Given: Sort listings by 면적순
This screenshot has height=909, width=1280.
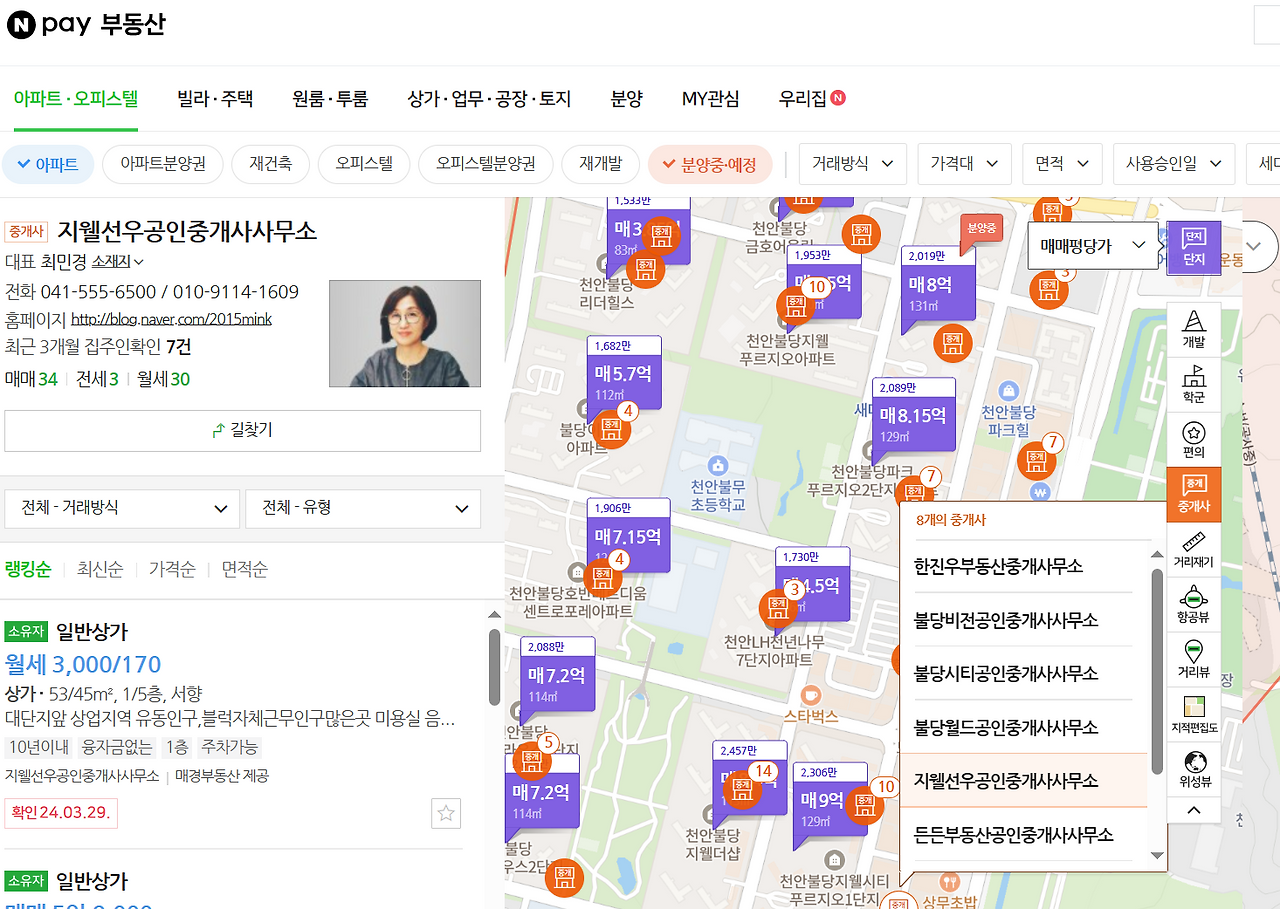Looking at the screenshot, I should coord(245,569).
